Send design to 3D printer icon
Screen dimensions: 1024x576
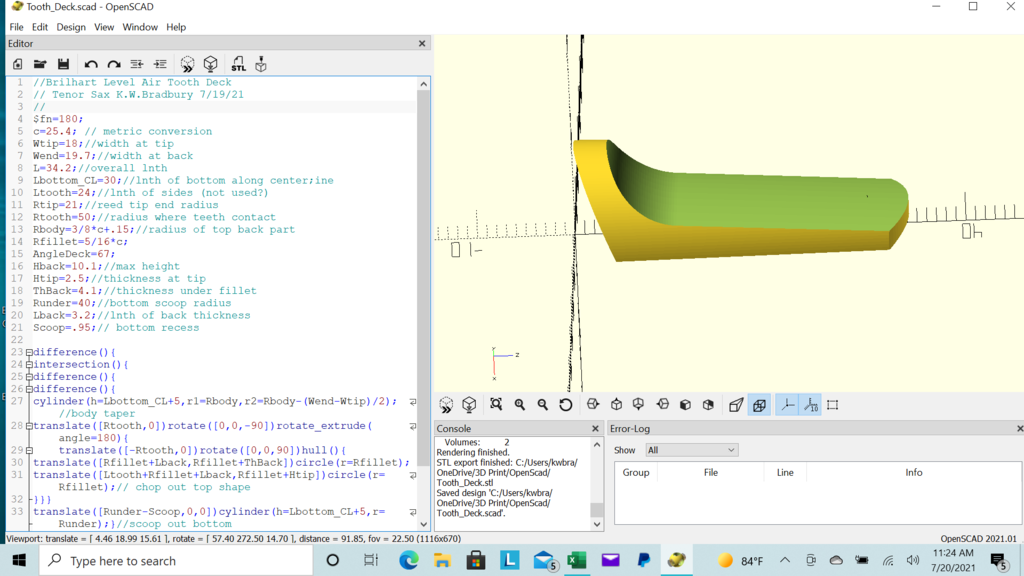coord(261,64)
